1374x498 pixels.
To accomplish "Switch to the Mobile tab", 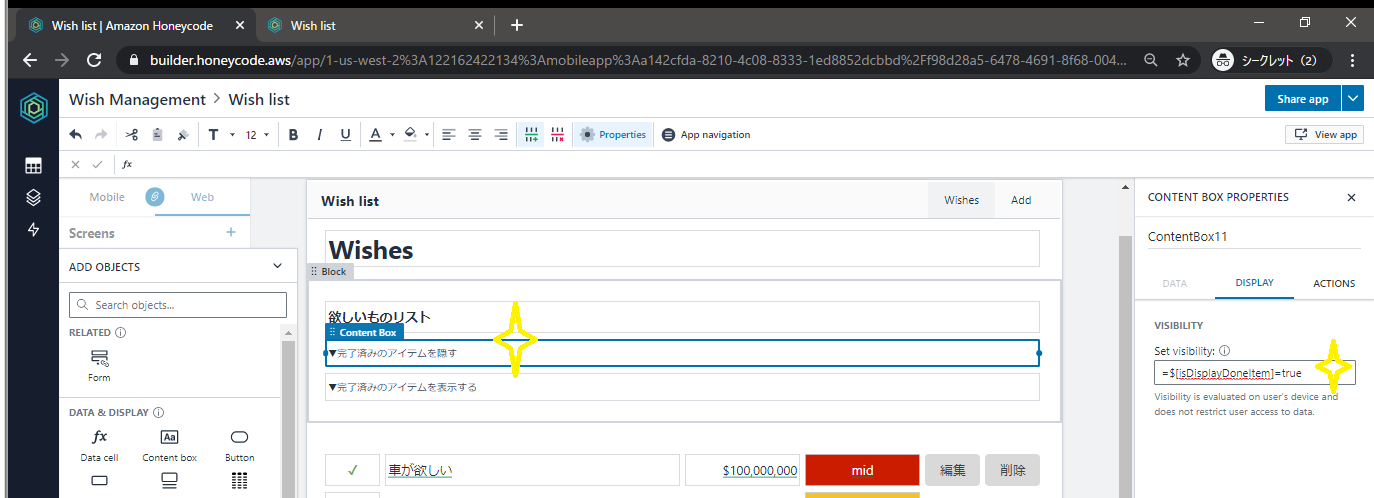I will coord(107,197).
